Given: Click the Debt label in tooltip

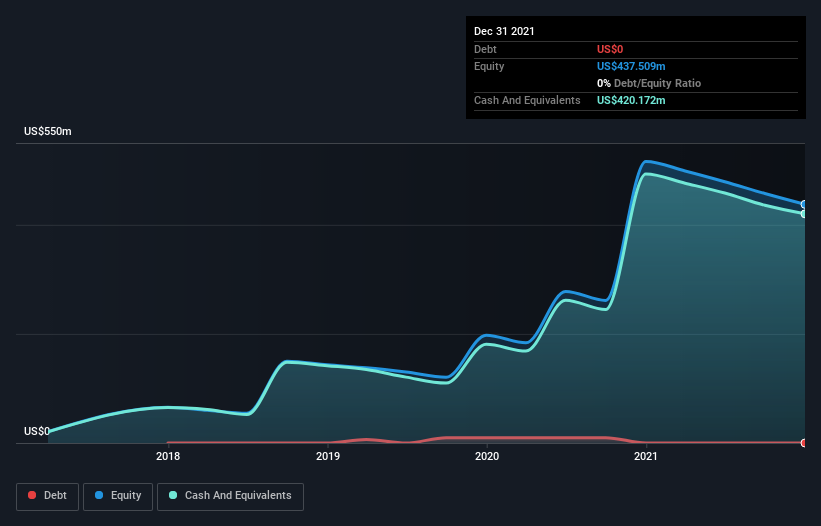Looking at the screenshot, I should tap(485, 49).
